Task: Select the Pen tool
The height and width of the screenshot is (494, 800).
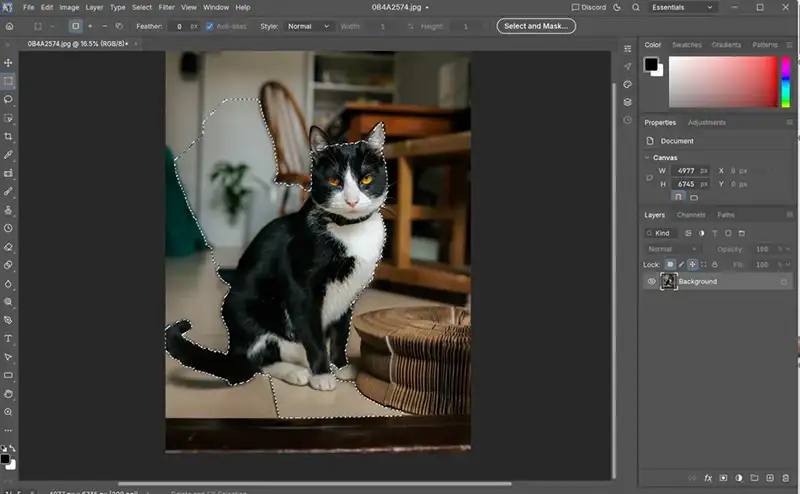Action: click(8, 320)
